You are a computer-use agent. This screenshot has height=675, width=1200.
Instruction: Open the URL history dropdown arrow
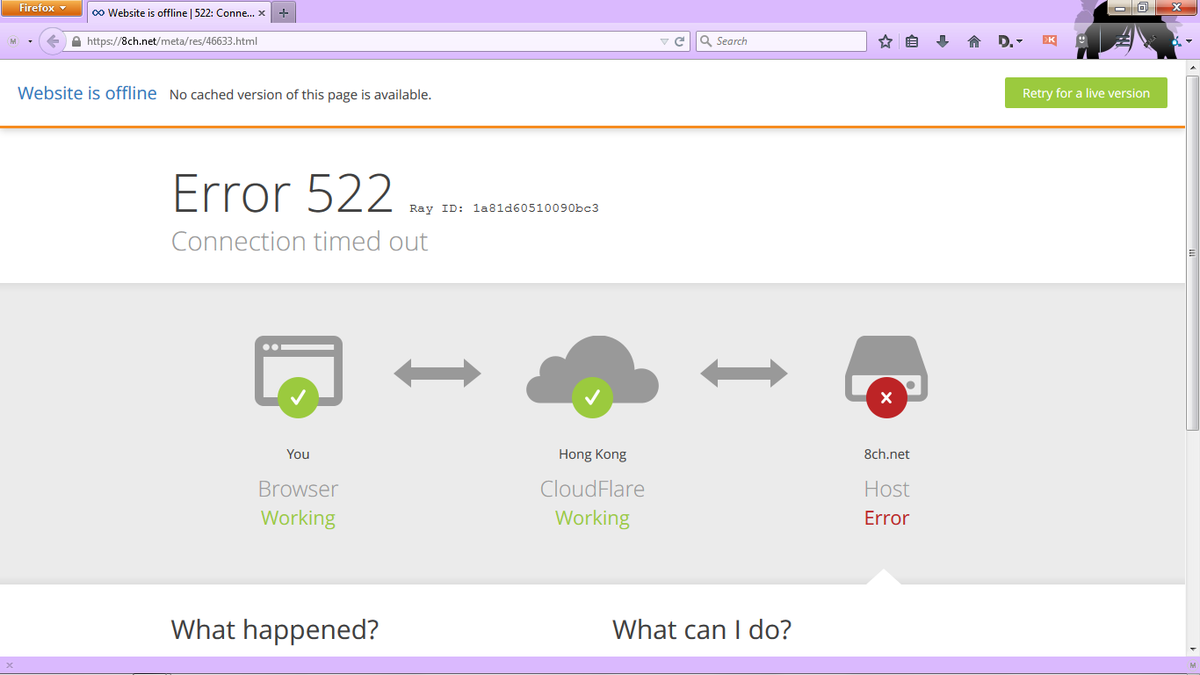click(x=665, y=41)
